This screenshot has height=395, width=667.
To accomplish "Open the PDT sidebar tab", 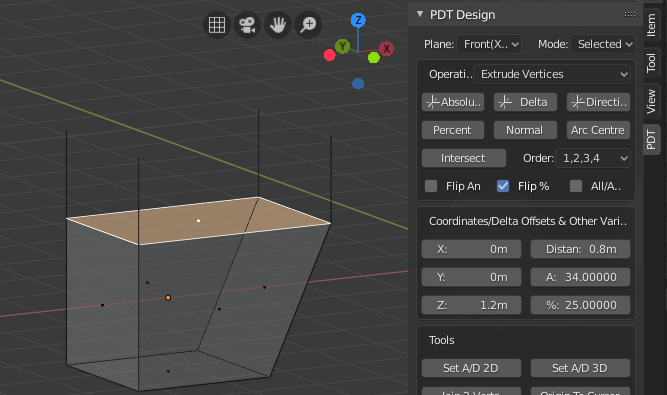I will [x=651, y=140].
